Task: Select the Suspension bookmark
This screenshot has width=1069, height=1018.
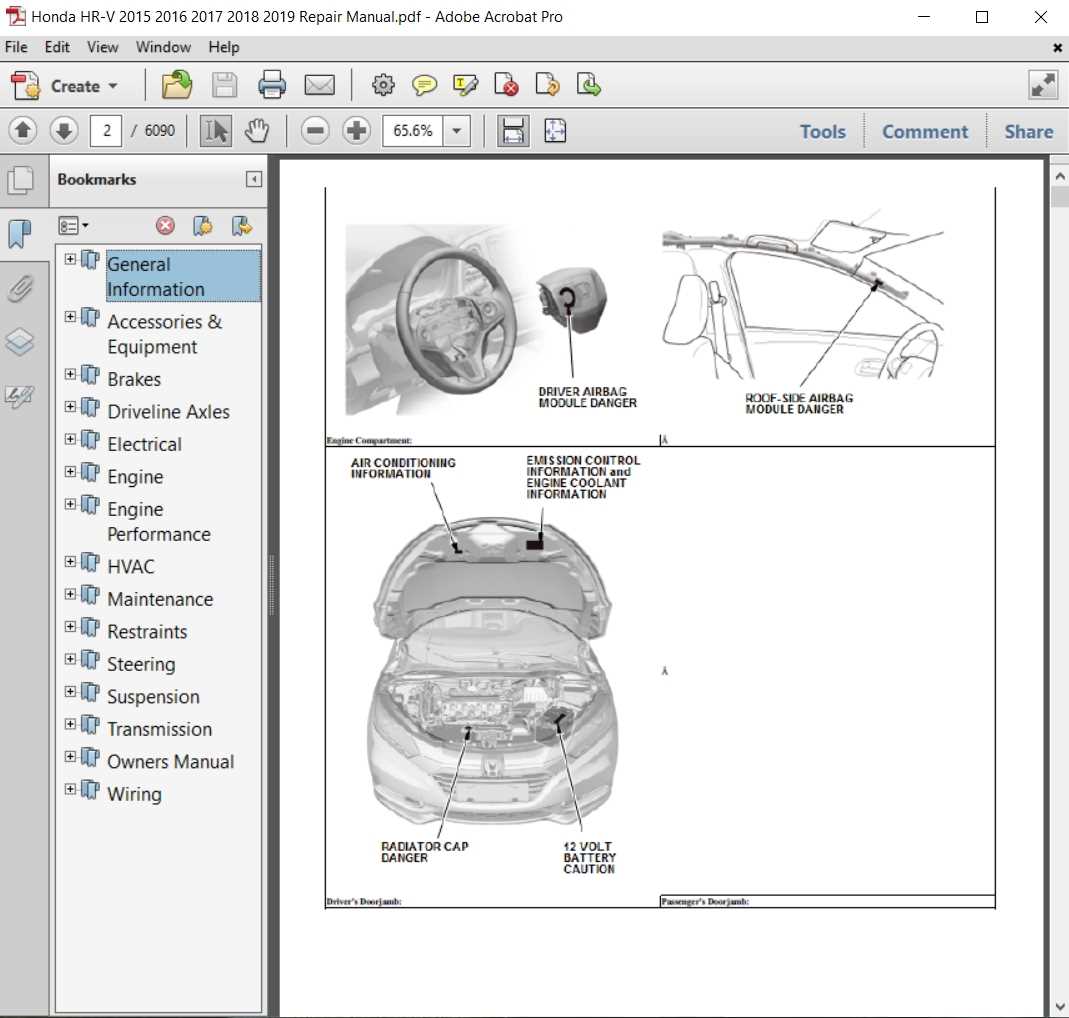Action: point(153,696)
